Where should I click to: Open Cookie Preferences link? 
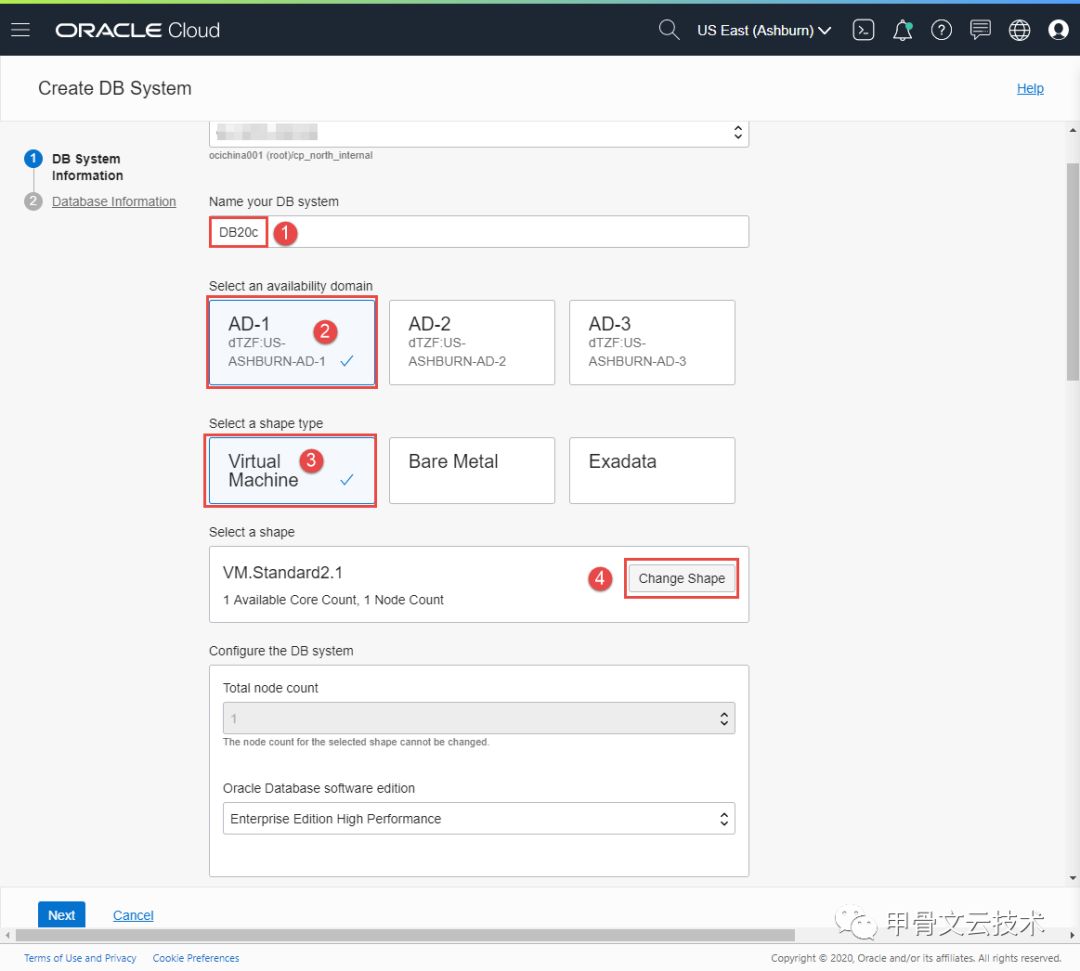(x=196, y=958)
